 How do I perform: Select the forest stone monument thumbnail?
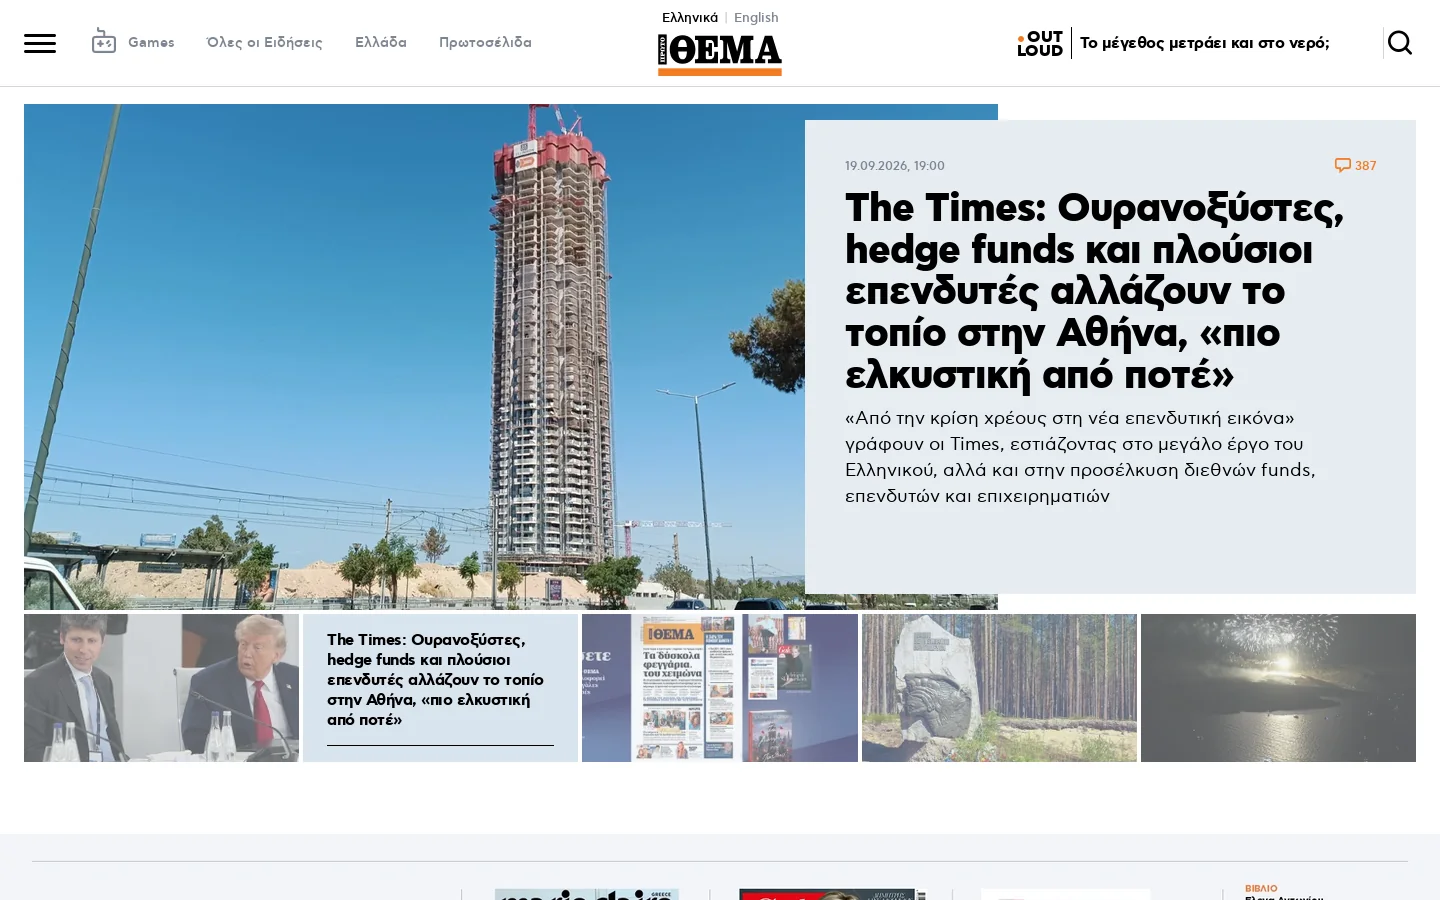point(999,688)
